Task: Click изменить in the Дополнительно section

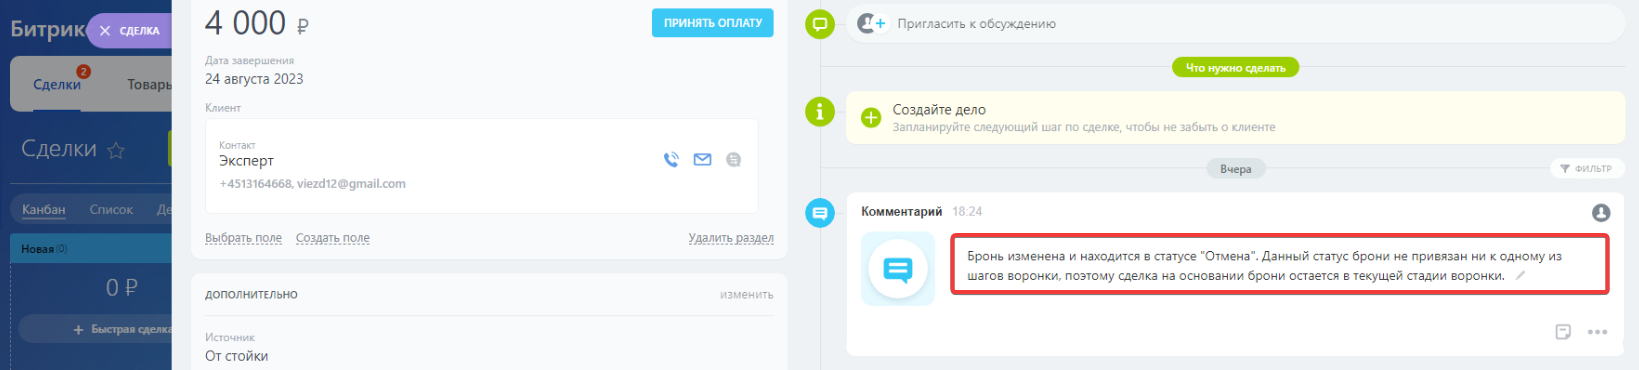Action: [x=746, y=295]
